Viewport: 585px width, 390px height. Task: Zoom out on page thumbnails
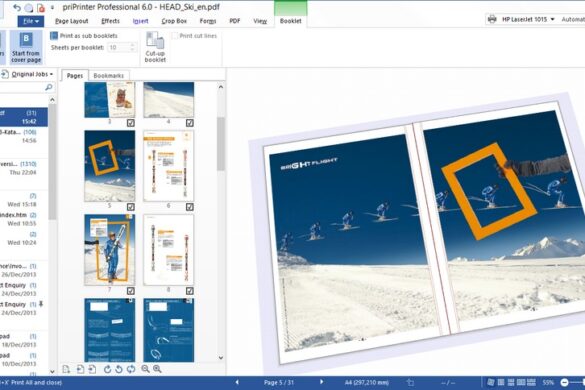click(x=146, y=369)
